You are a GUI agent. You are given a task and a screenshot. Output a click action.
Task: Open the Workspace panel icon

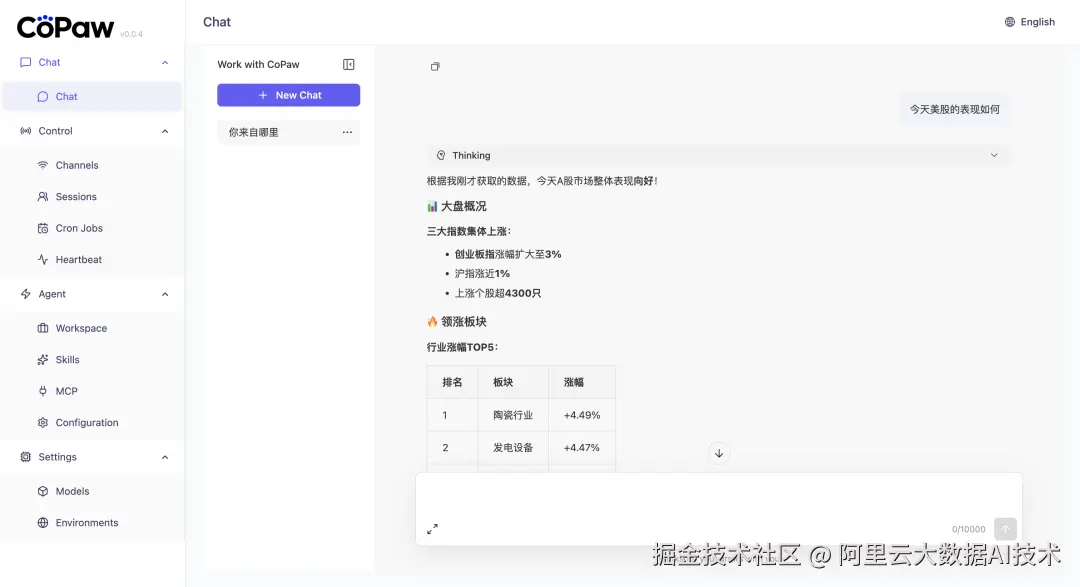click(x=43, y=328)
